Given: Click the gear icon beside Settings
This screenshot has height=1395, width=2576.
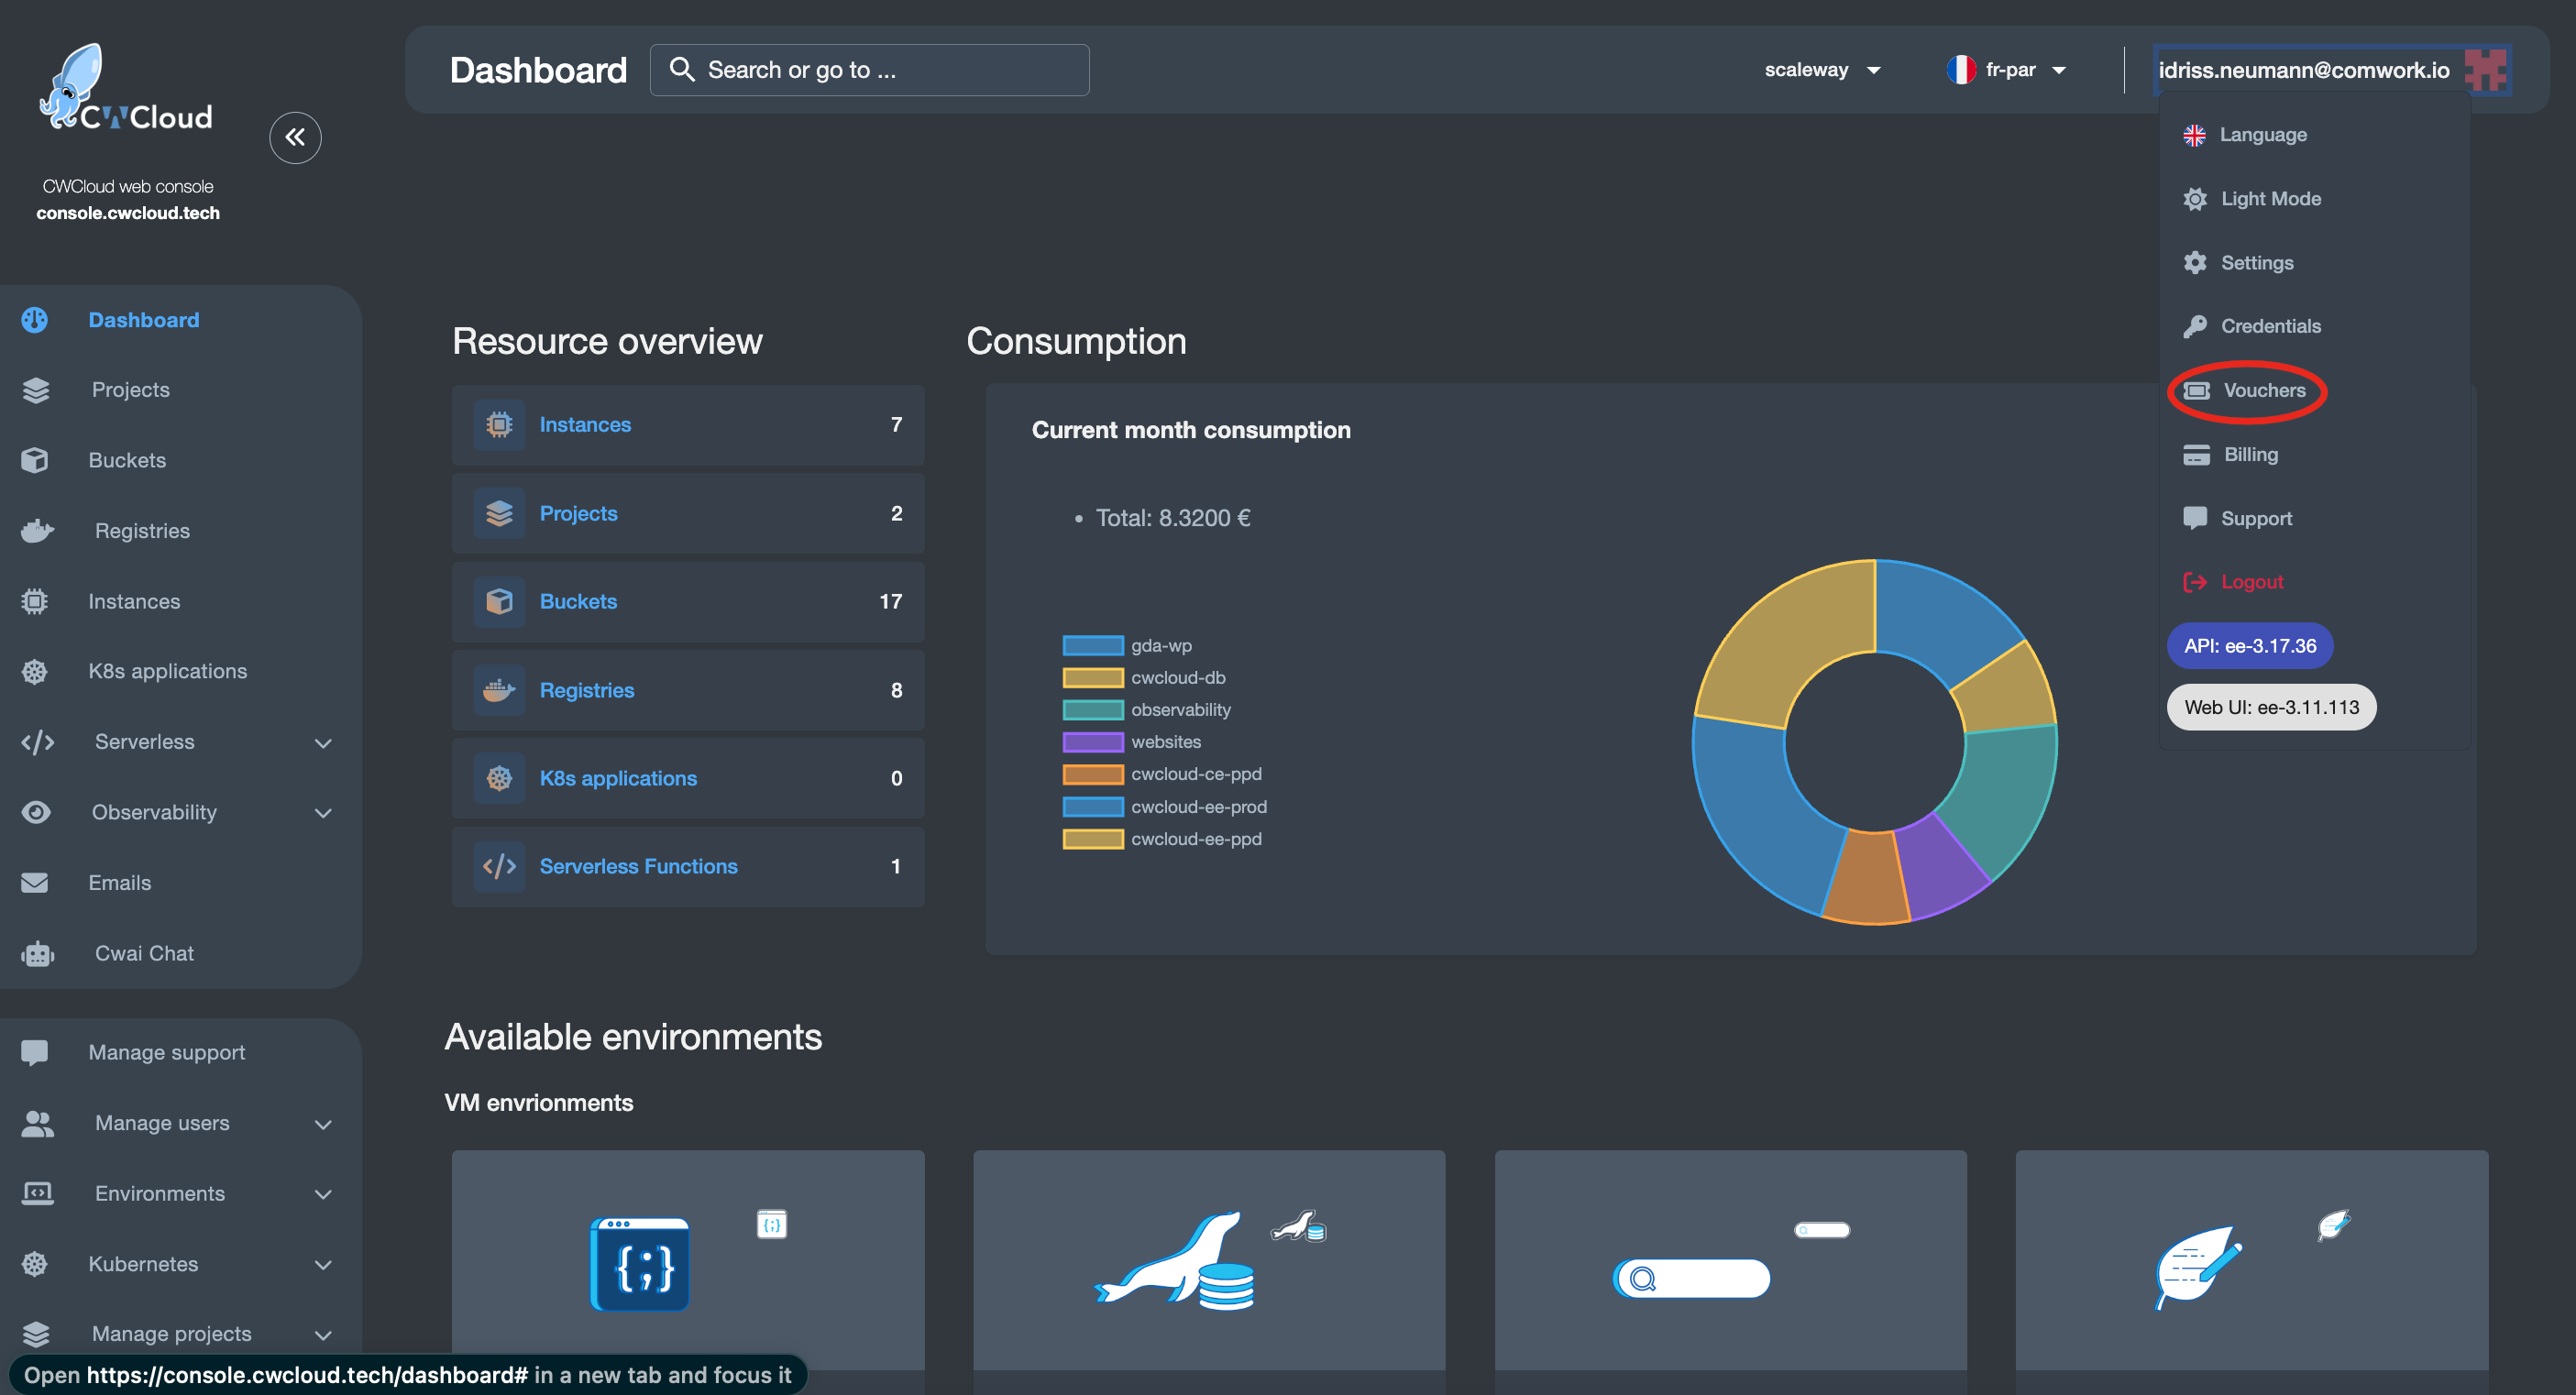Looking at the screenshot, I should point(2195,263).
